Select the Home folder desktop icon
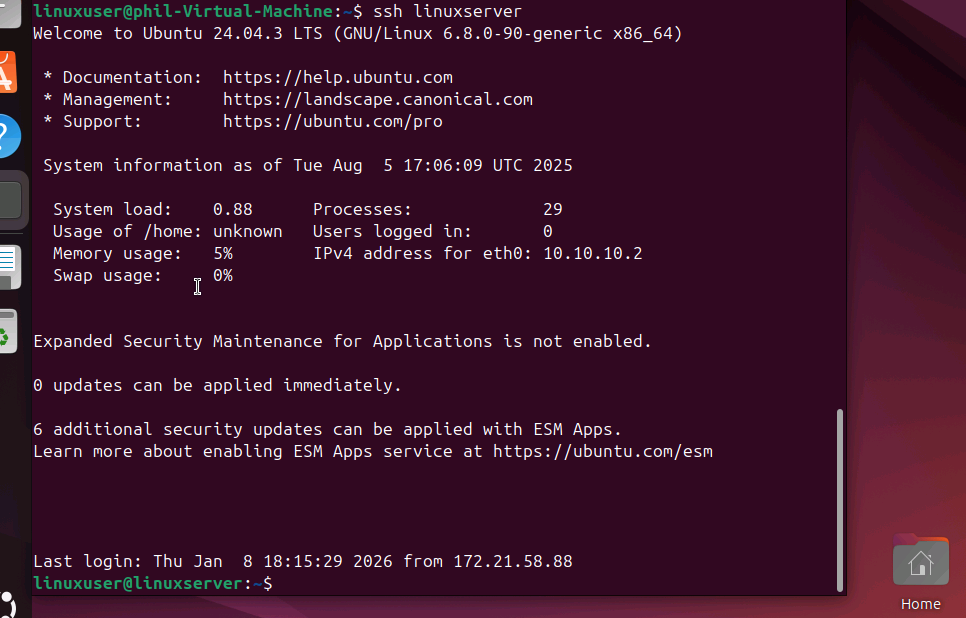This screenshot has height=618, width=966. [920, 564]
